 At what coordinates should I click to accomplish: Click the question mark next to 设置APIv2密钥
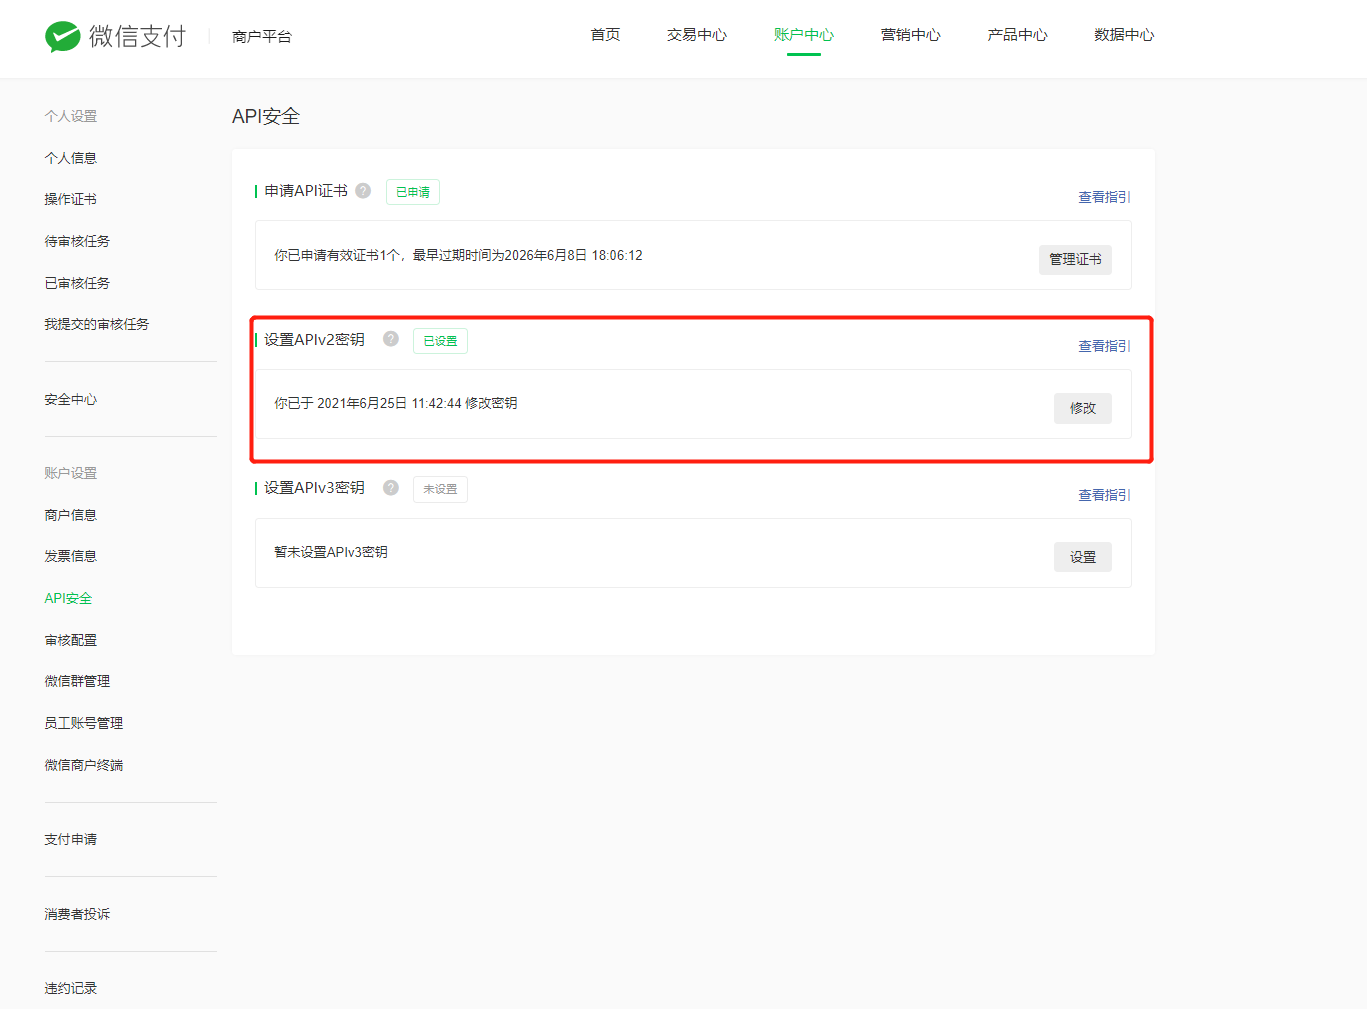390,339
